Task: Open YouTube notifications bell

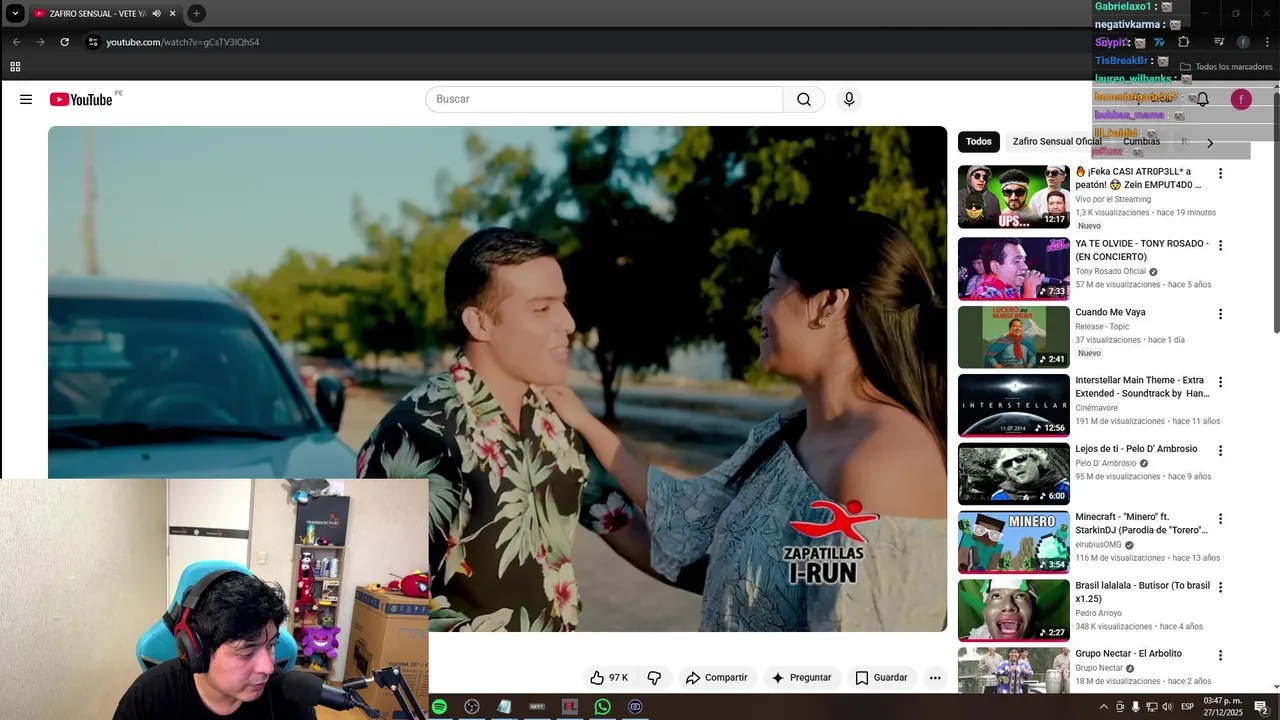Action: (1203, 99)
